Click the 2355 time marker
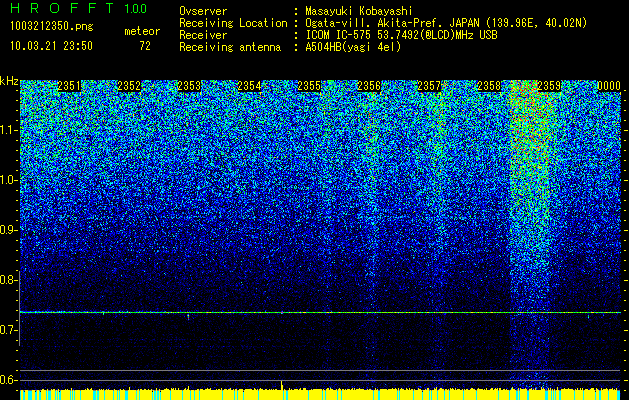Viewport: 629px width, 400px height. point(309,86)
